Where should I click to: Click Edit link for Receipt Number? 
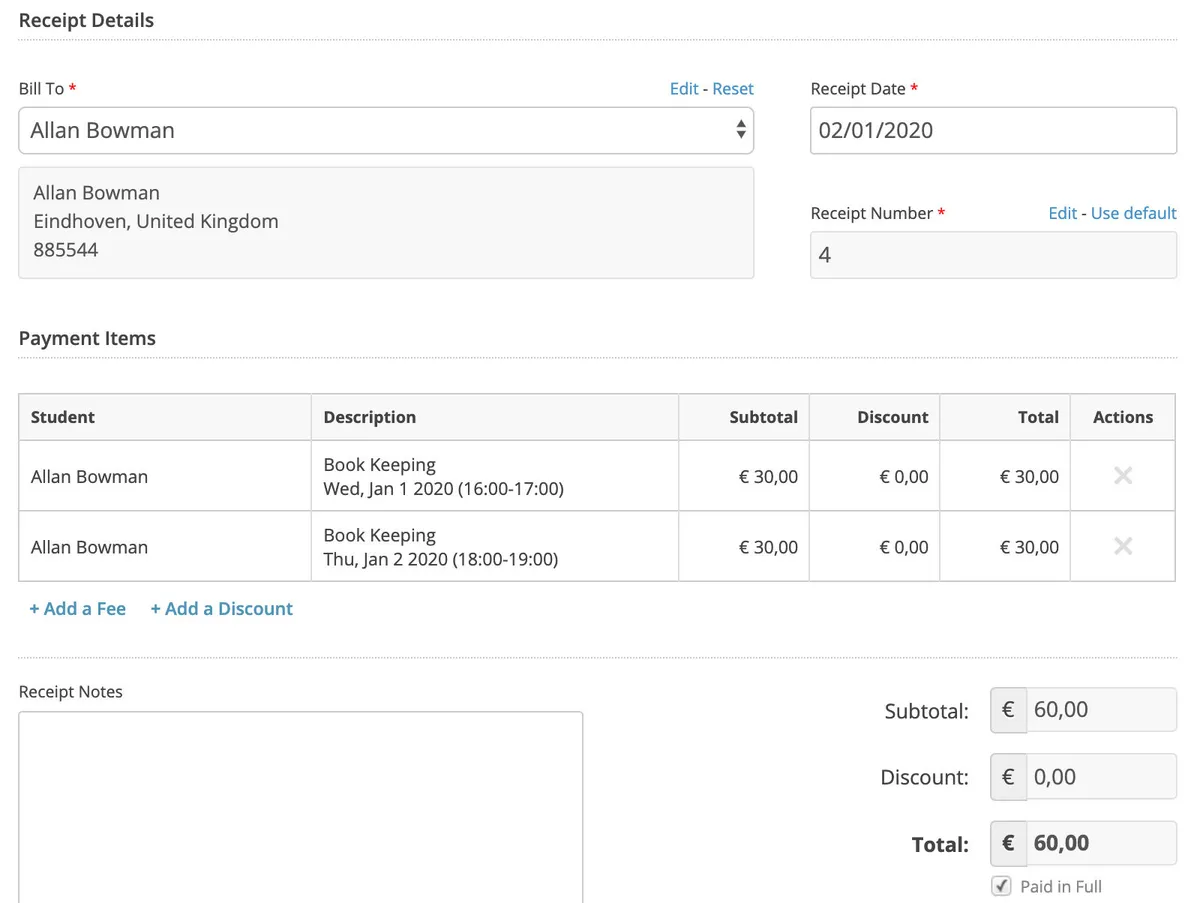(x=1062, y=213)
